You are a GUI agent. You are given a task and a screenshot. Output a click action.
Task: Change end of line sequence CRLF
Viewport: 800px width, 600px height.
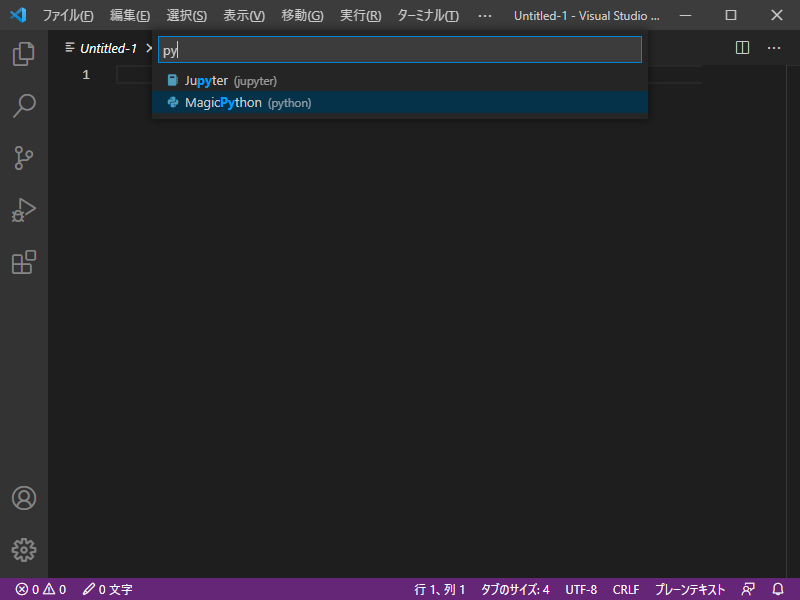click(x=626, y=589)
